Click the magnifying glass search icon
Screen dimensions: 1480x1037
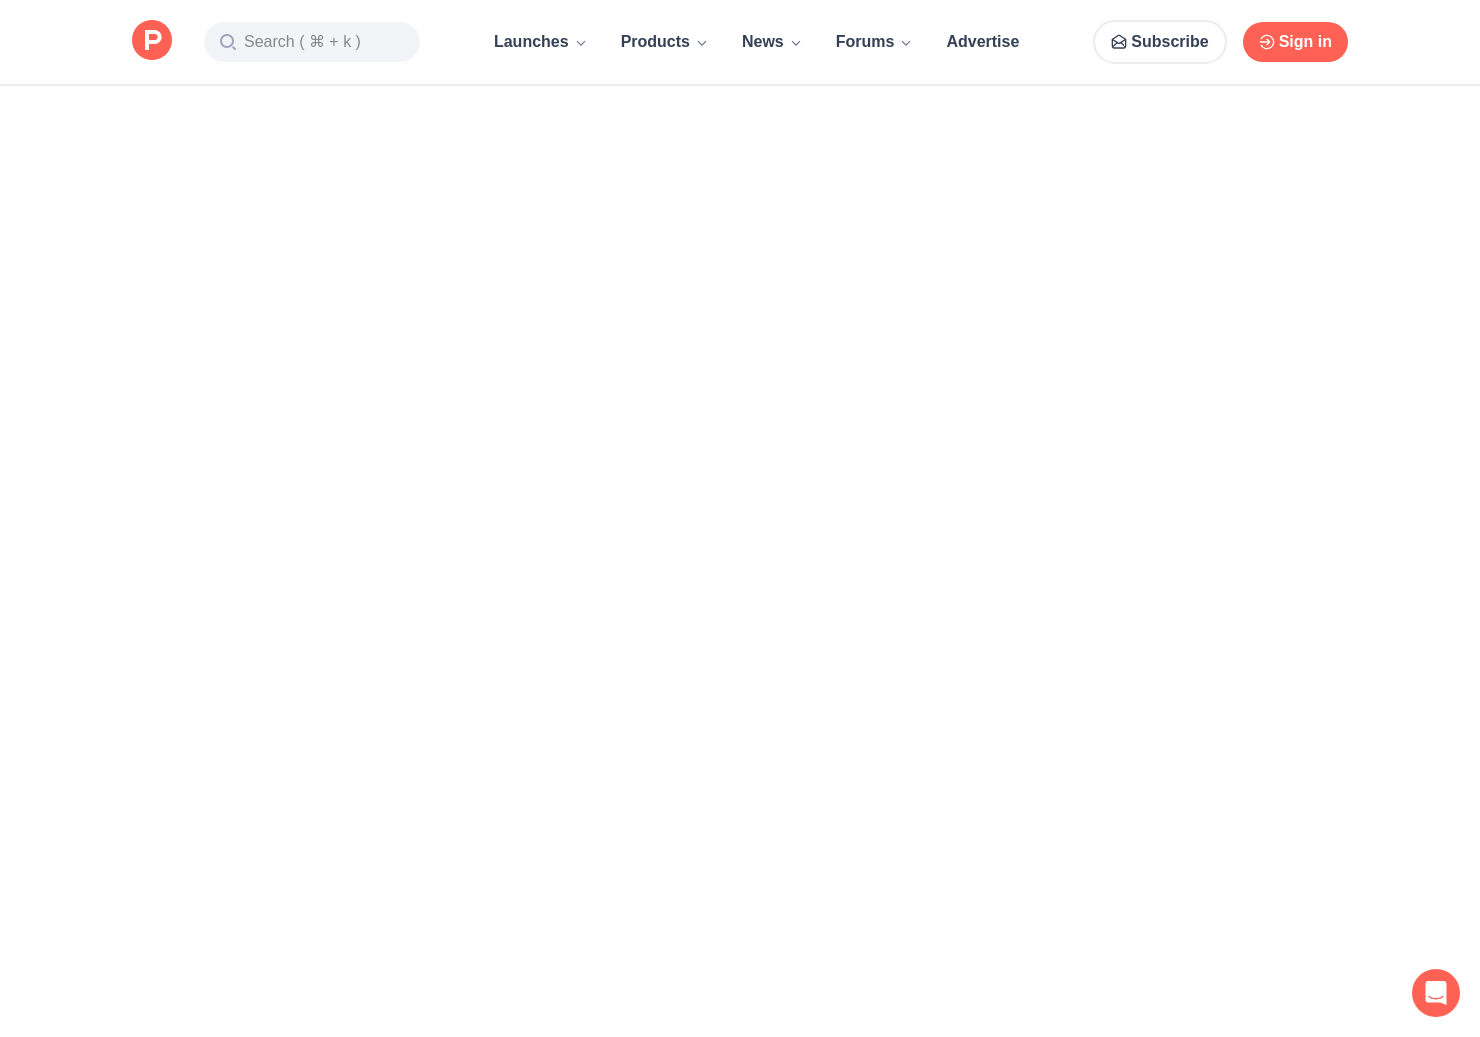(x=228, y=42)
